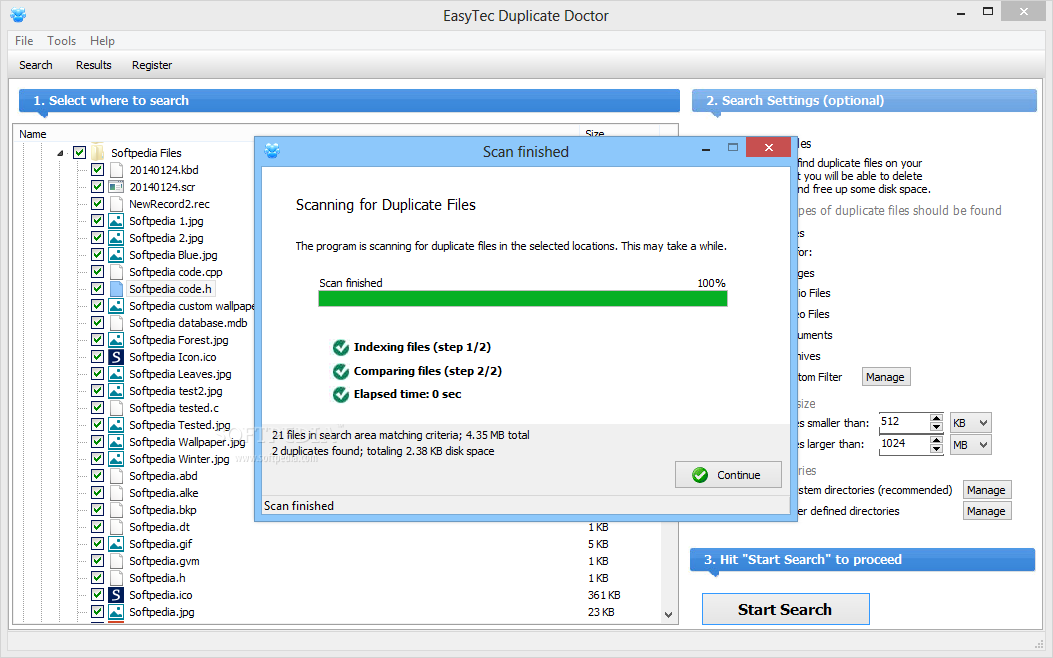Select the Softpedia.h file row
Image resolution: width=1053 pixels, height=658 pixels.
tap(157, 578)
